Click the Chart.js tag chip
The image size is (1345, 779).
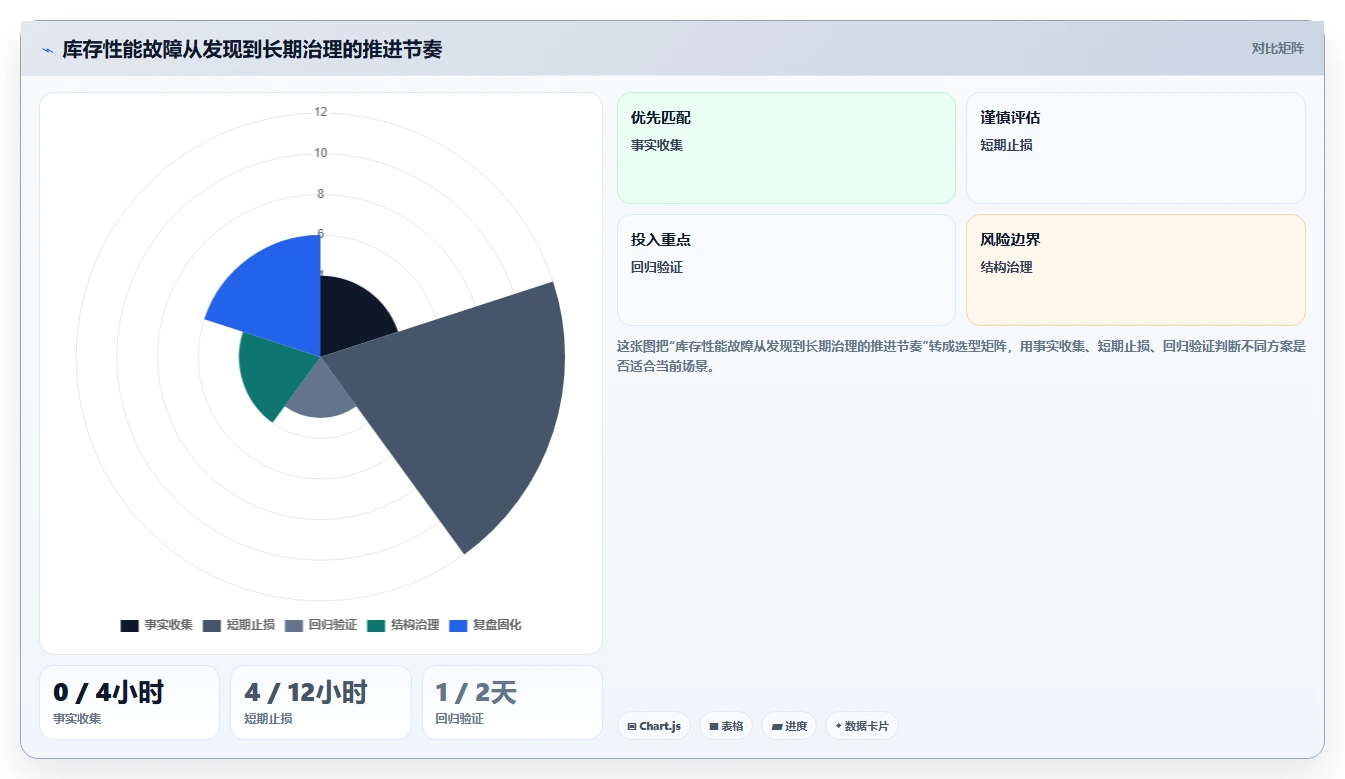click(654, 726)
